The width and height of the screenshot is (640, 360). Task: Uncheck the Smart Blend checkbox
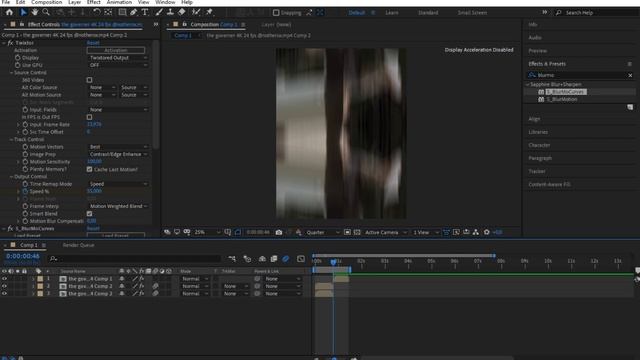[89, 213]
